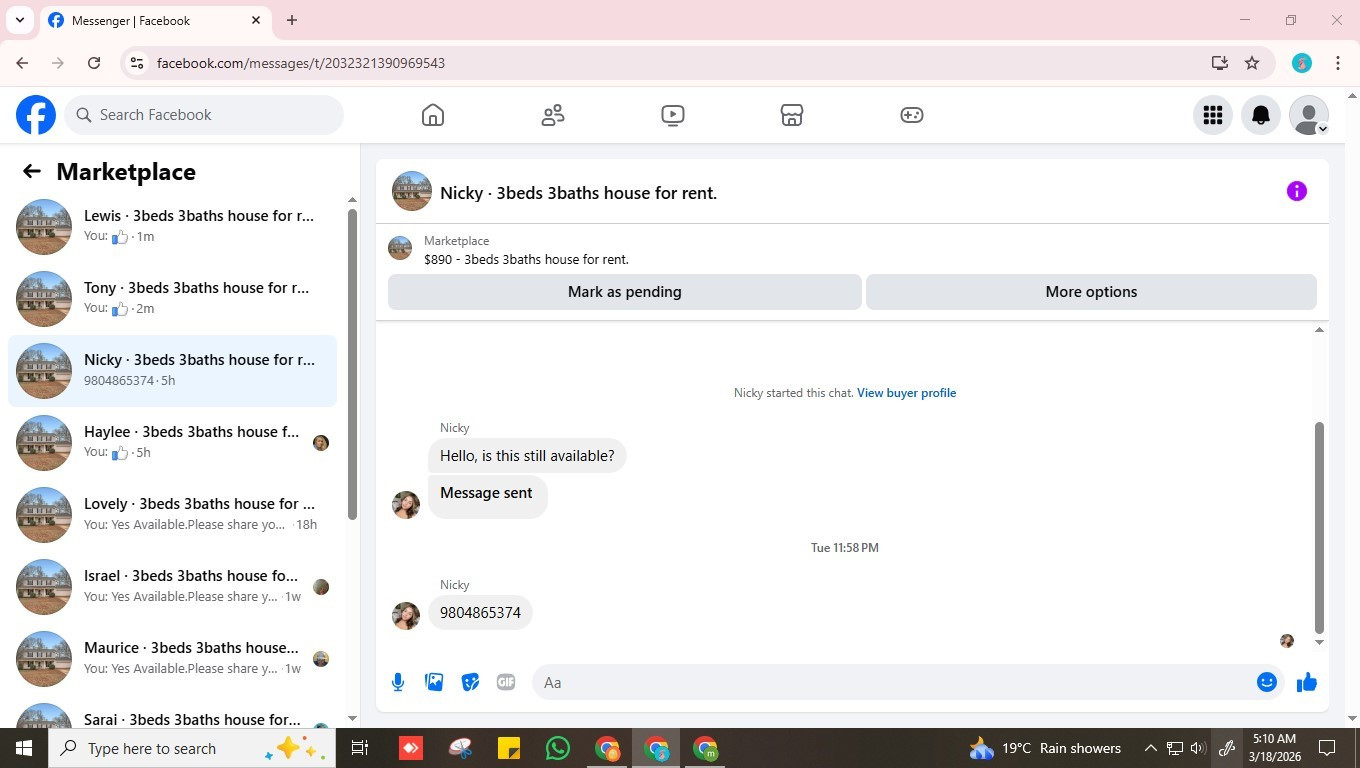1360x768 pixels.
Task: Bookmark this page with star icon
Action: pyautogui.click(x=1252, y=63)
